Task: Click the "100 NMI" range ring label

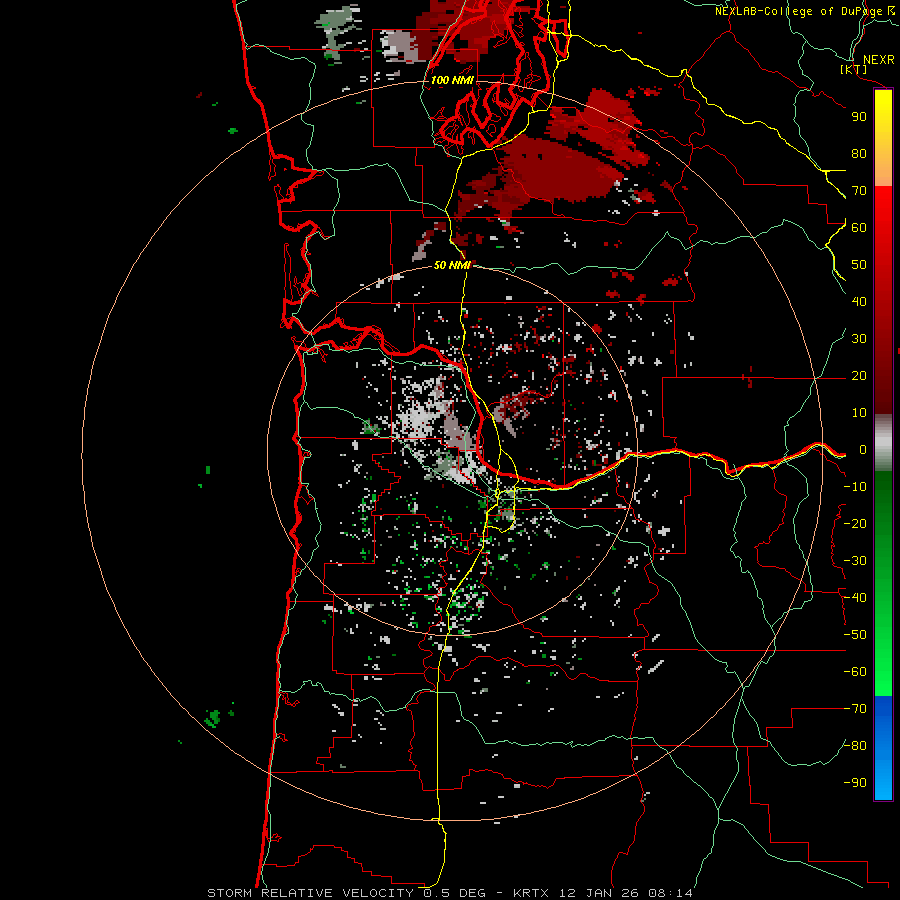Action: click(x=452, y=80)
